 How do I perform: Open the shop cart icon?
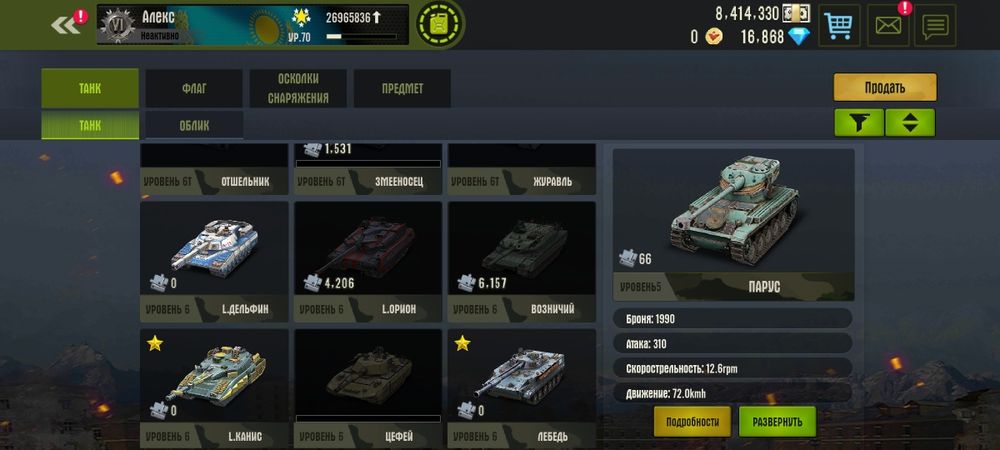[839, 25]
